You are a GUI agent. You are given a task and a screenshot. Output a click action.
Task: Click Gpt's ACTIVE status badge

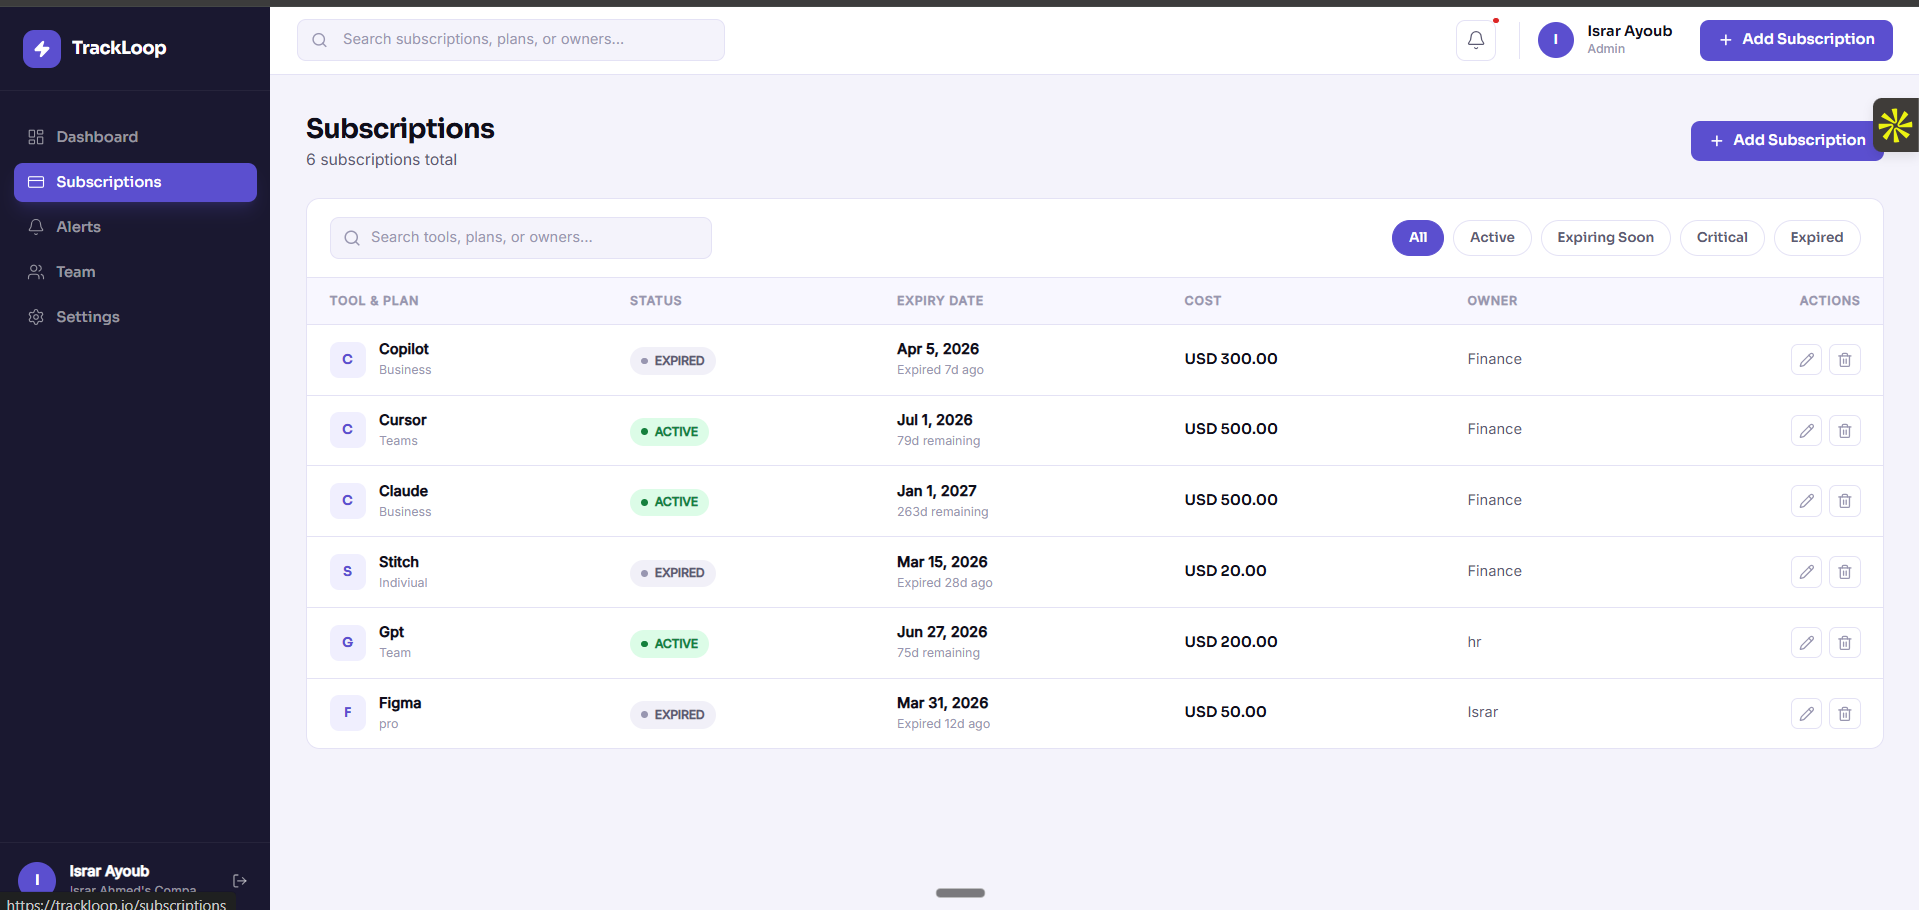point(669,644)
